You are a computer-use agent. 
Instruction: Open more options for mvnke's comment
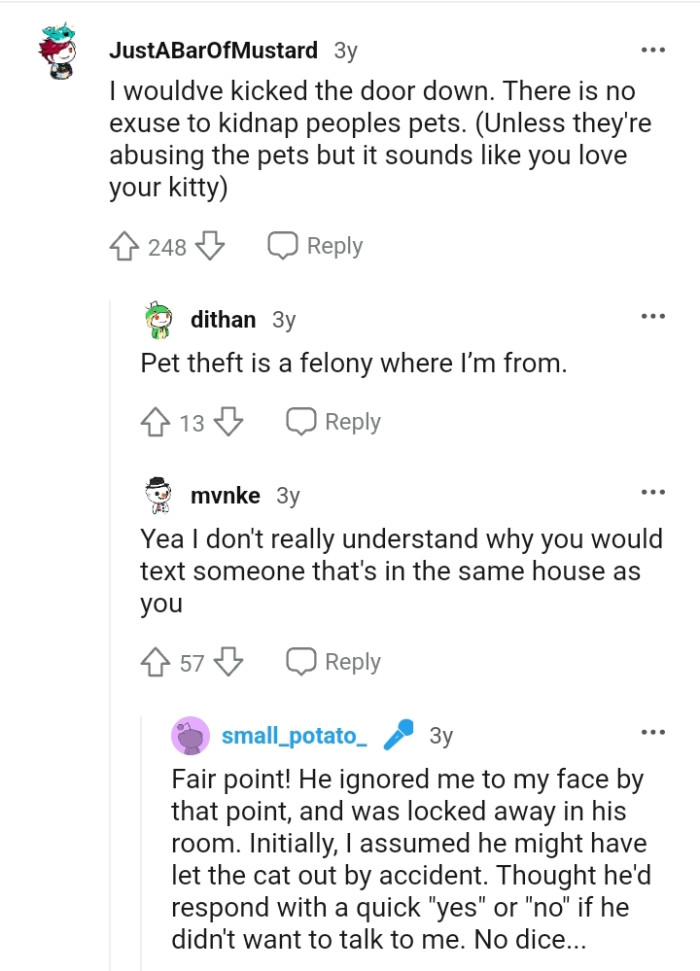pyautogui.click(x=653, y=492)
